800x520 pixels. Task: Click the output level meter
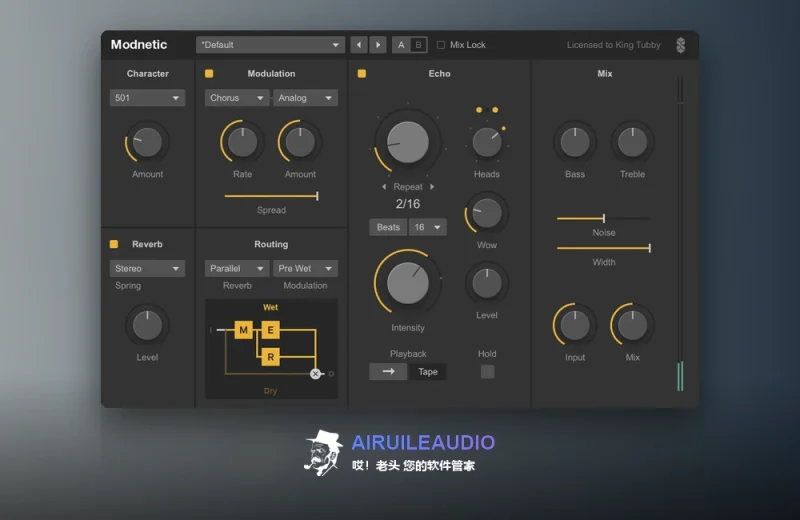point(680,234)
